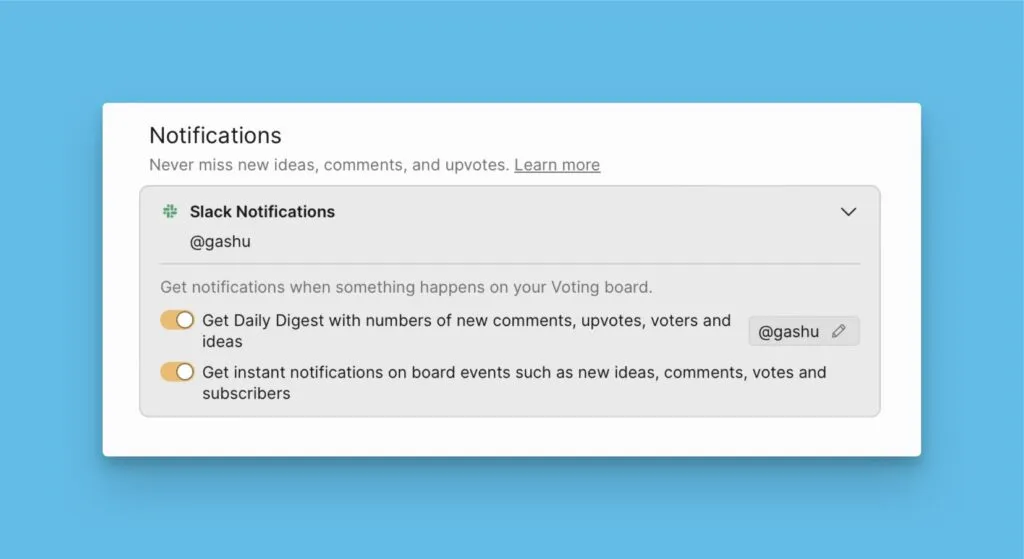This screenshot has width=1024, height=559.
Task: Click the Voting board description sentence
Action: (x=406, y=287)
